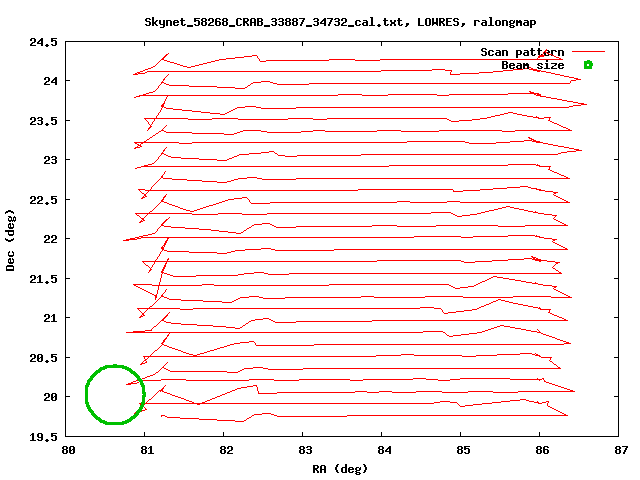640x480 pixels.
Task: Click the y-axis tick label 22
Action: coord(51,239)
